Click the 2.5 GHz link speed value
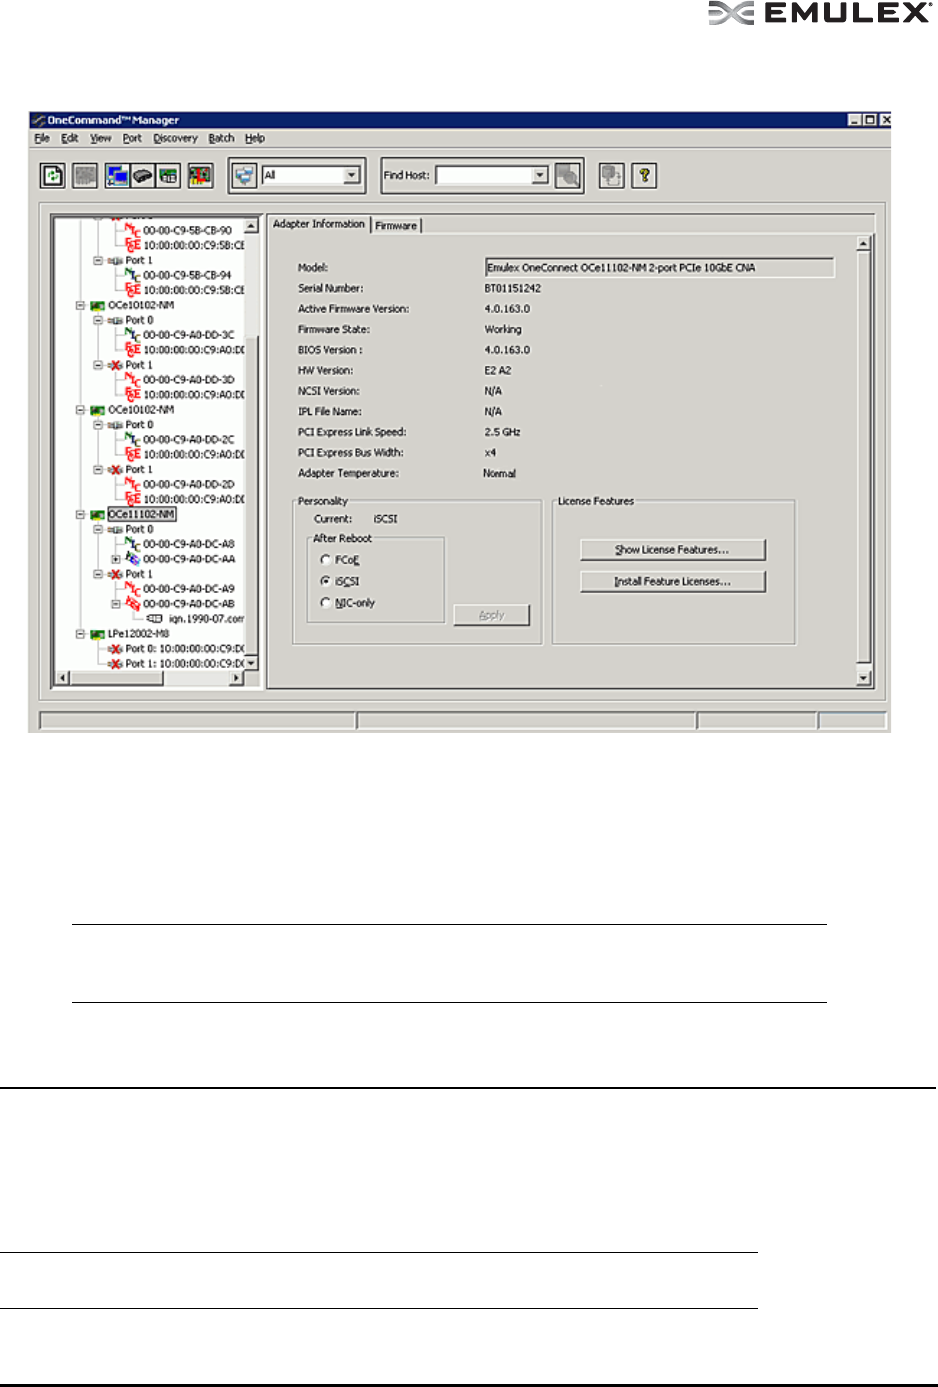938x1387 pixels. 502,432
